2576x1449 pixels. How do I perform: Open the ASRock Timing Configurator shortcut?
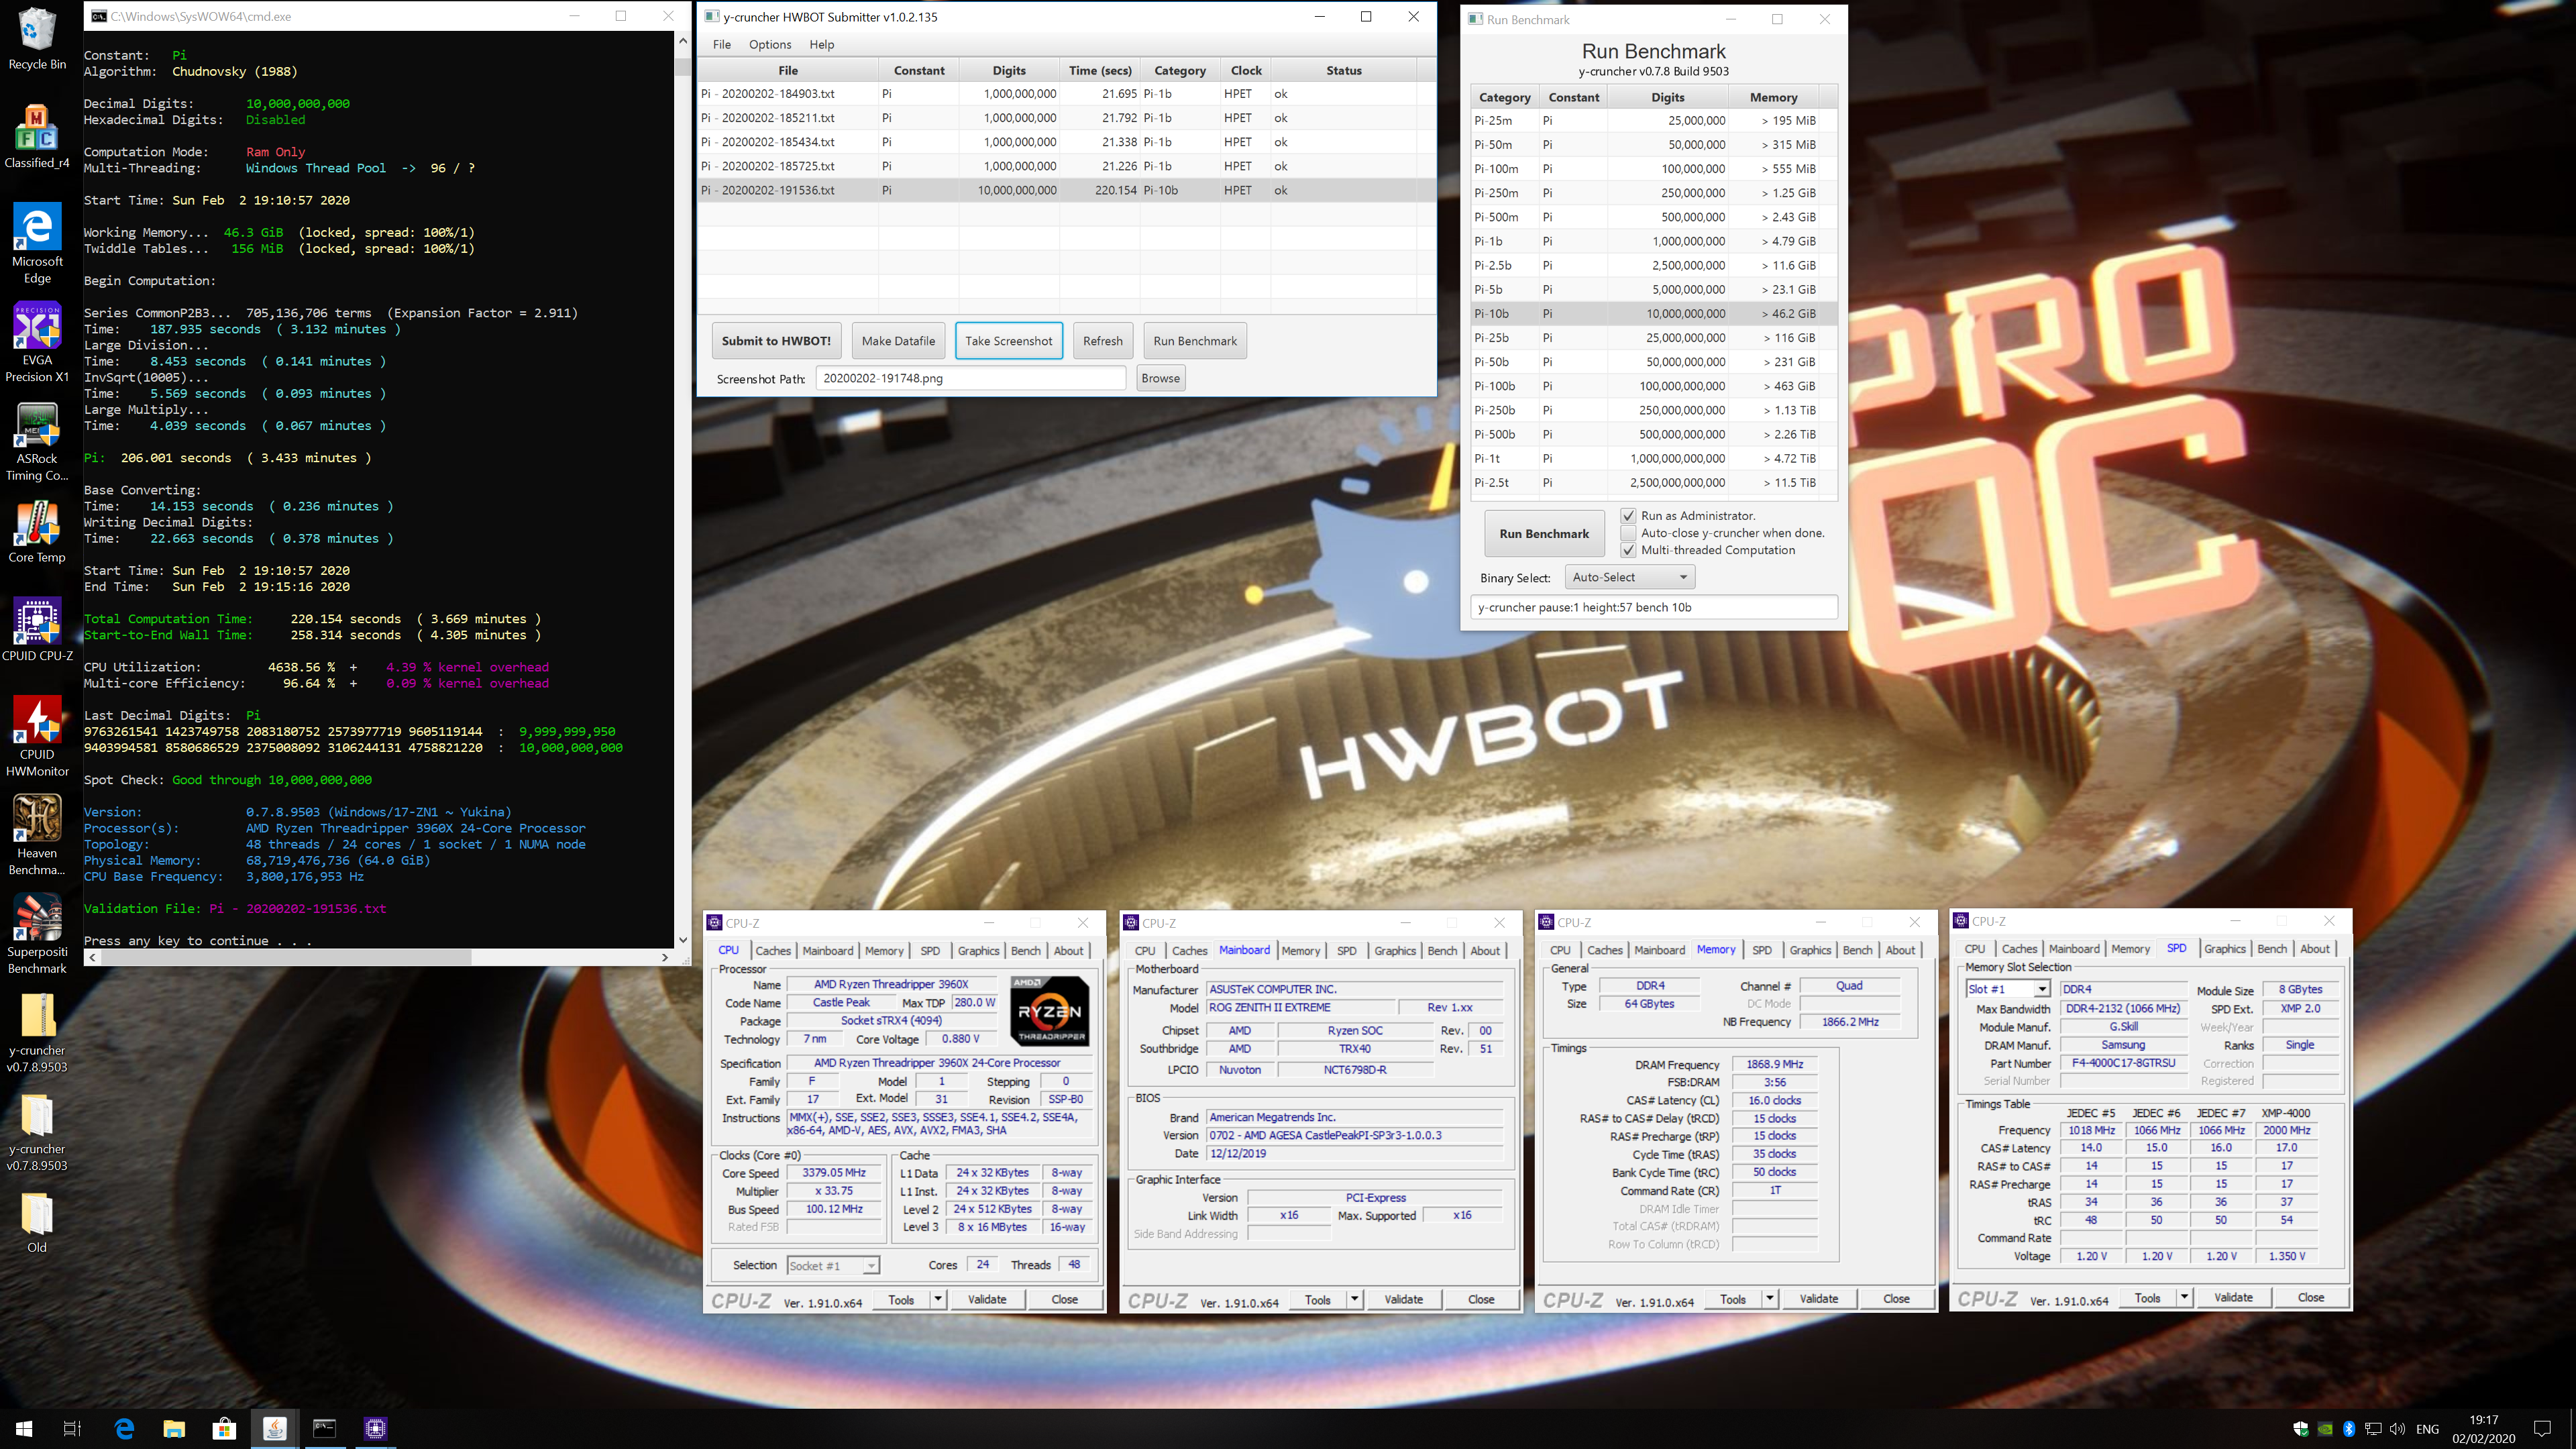[37, 441]
